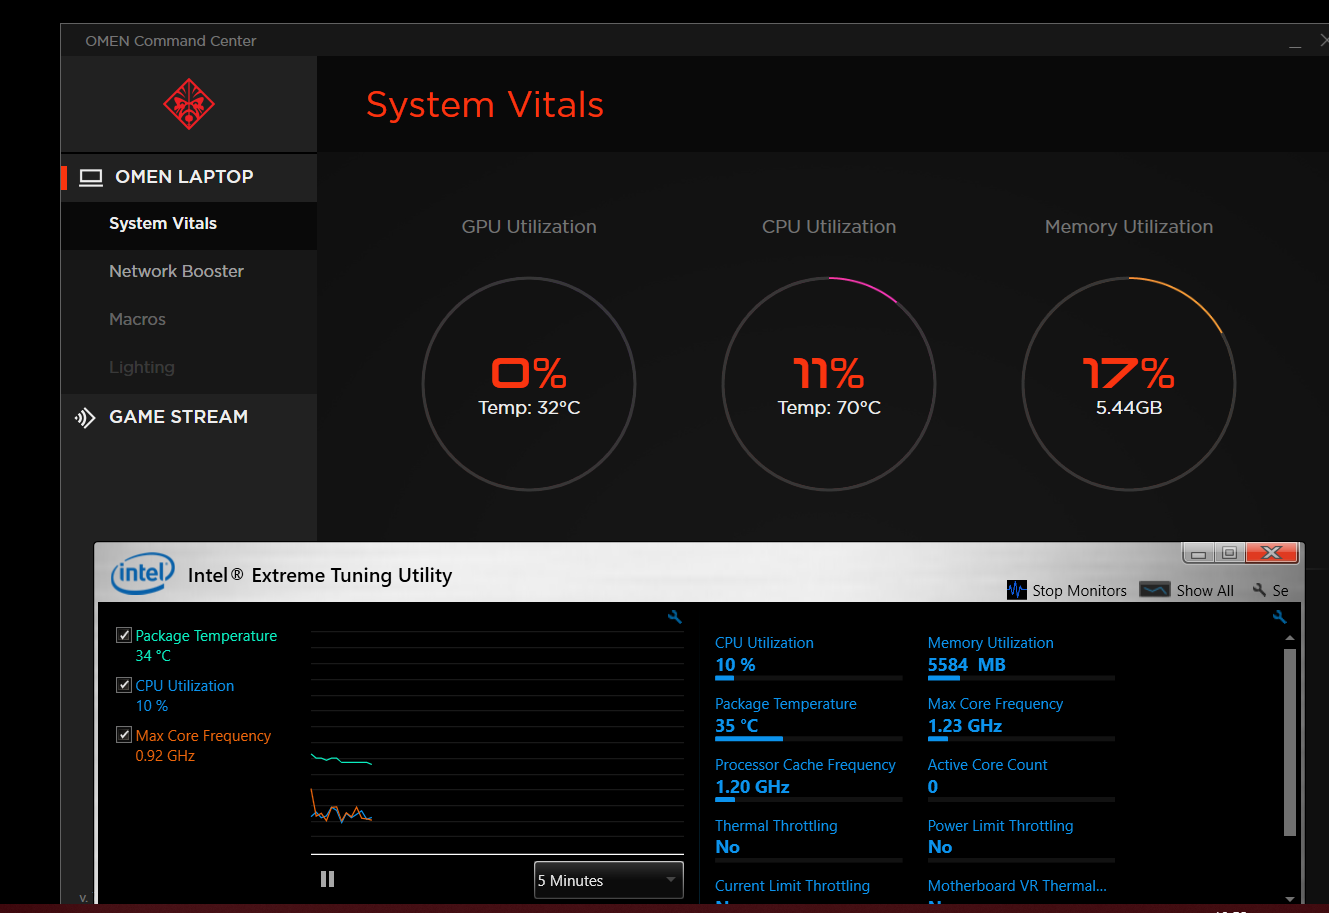
Task: Click the blue wrench icon above the graph
Action: coord(674,617)
